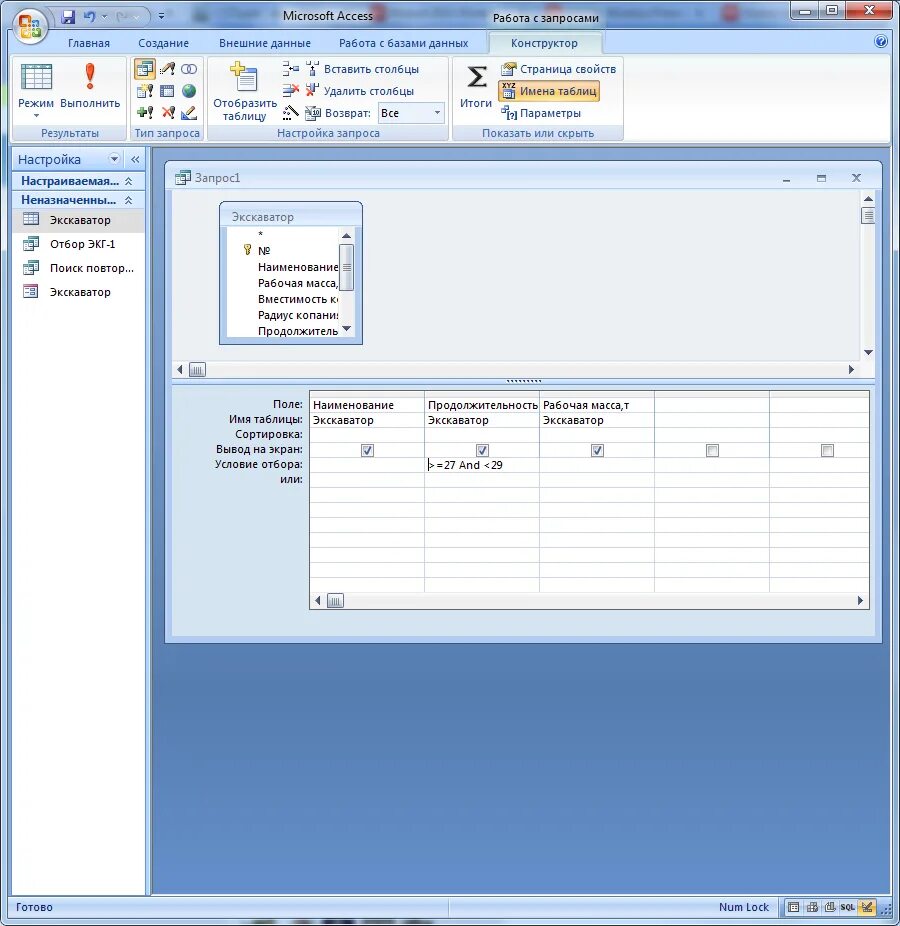Select the asterisk field in Экскаватор list
The width and height of the screenshot is (900, 926).
coord(260,234)
